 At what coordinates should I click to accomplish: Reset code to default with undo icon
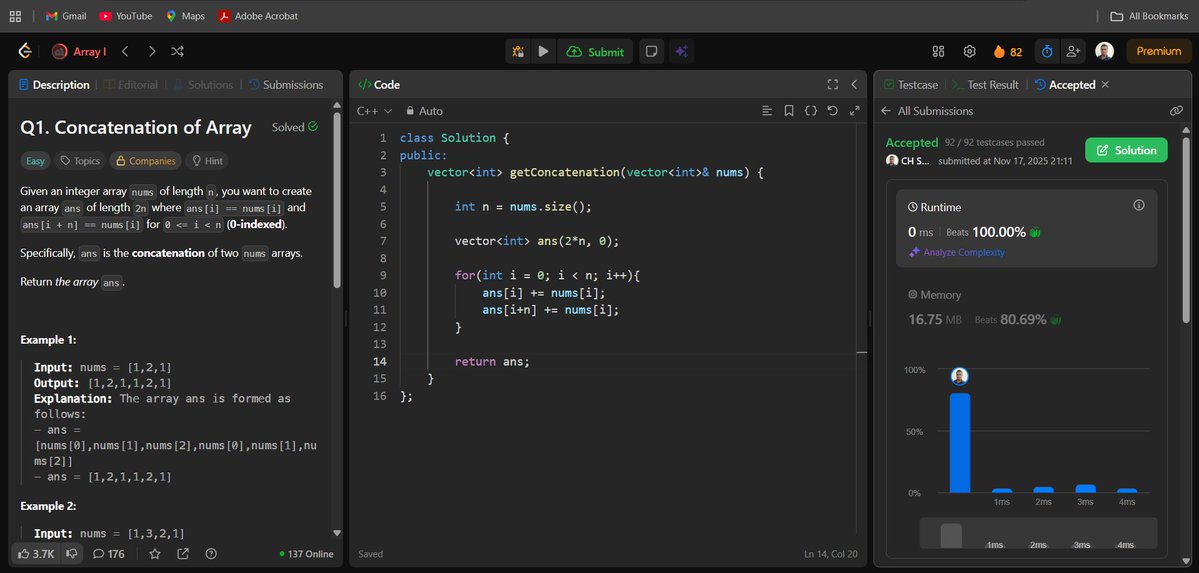click(833, 111)
